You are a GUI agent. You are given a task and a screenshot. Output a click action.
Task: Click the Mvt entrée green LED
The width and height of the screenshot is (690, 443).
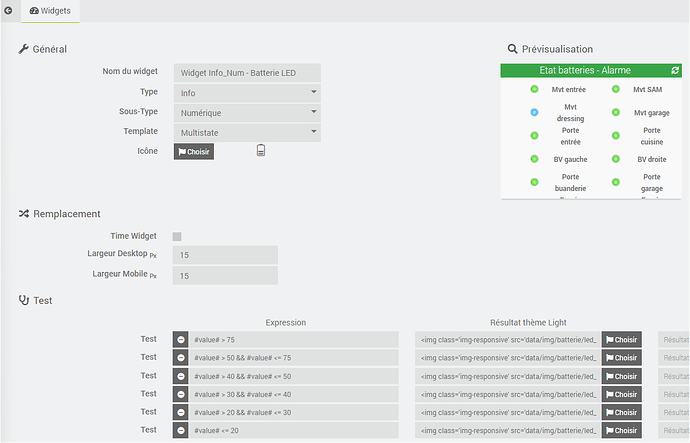[534, 89]
